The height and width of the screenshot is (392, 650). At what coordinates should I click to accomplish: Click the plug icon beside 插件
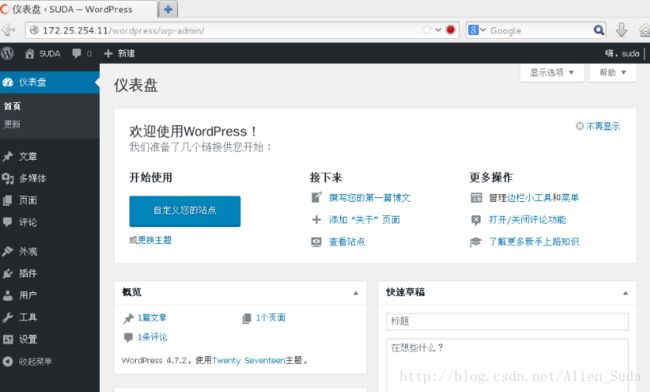7,273
